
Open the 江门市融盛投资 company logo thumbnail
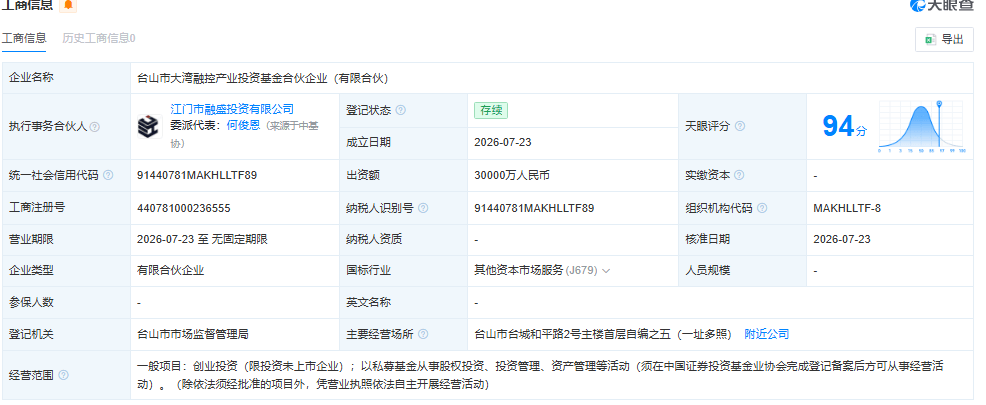tap(150, 126)
